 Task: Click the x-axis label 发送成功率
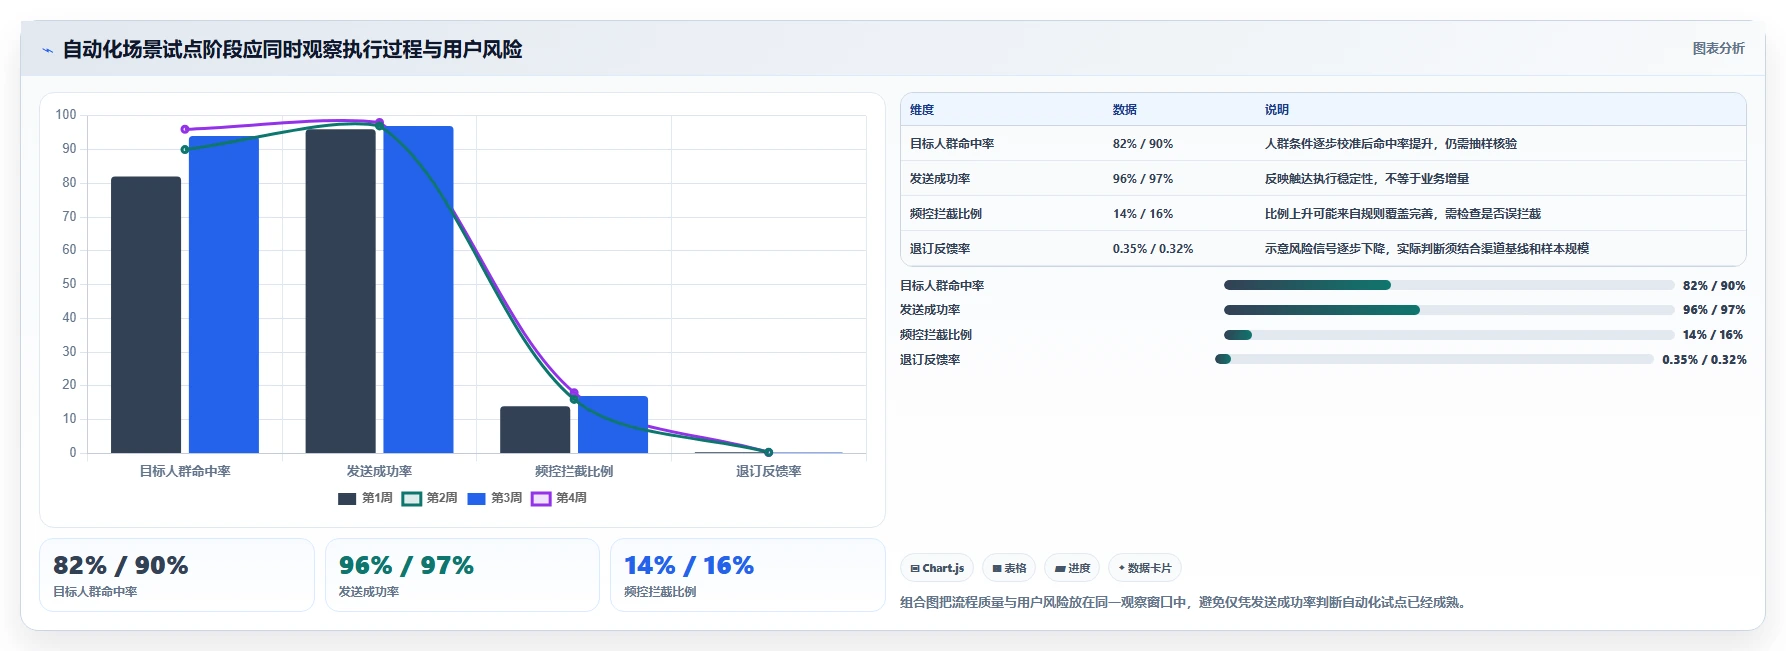click(x=379, y=471)
